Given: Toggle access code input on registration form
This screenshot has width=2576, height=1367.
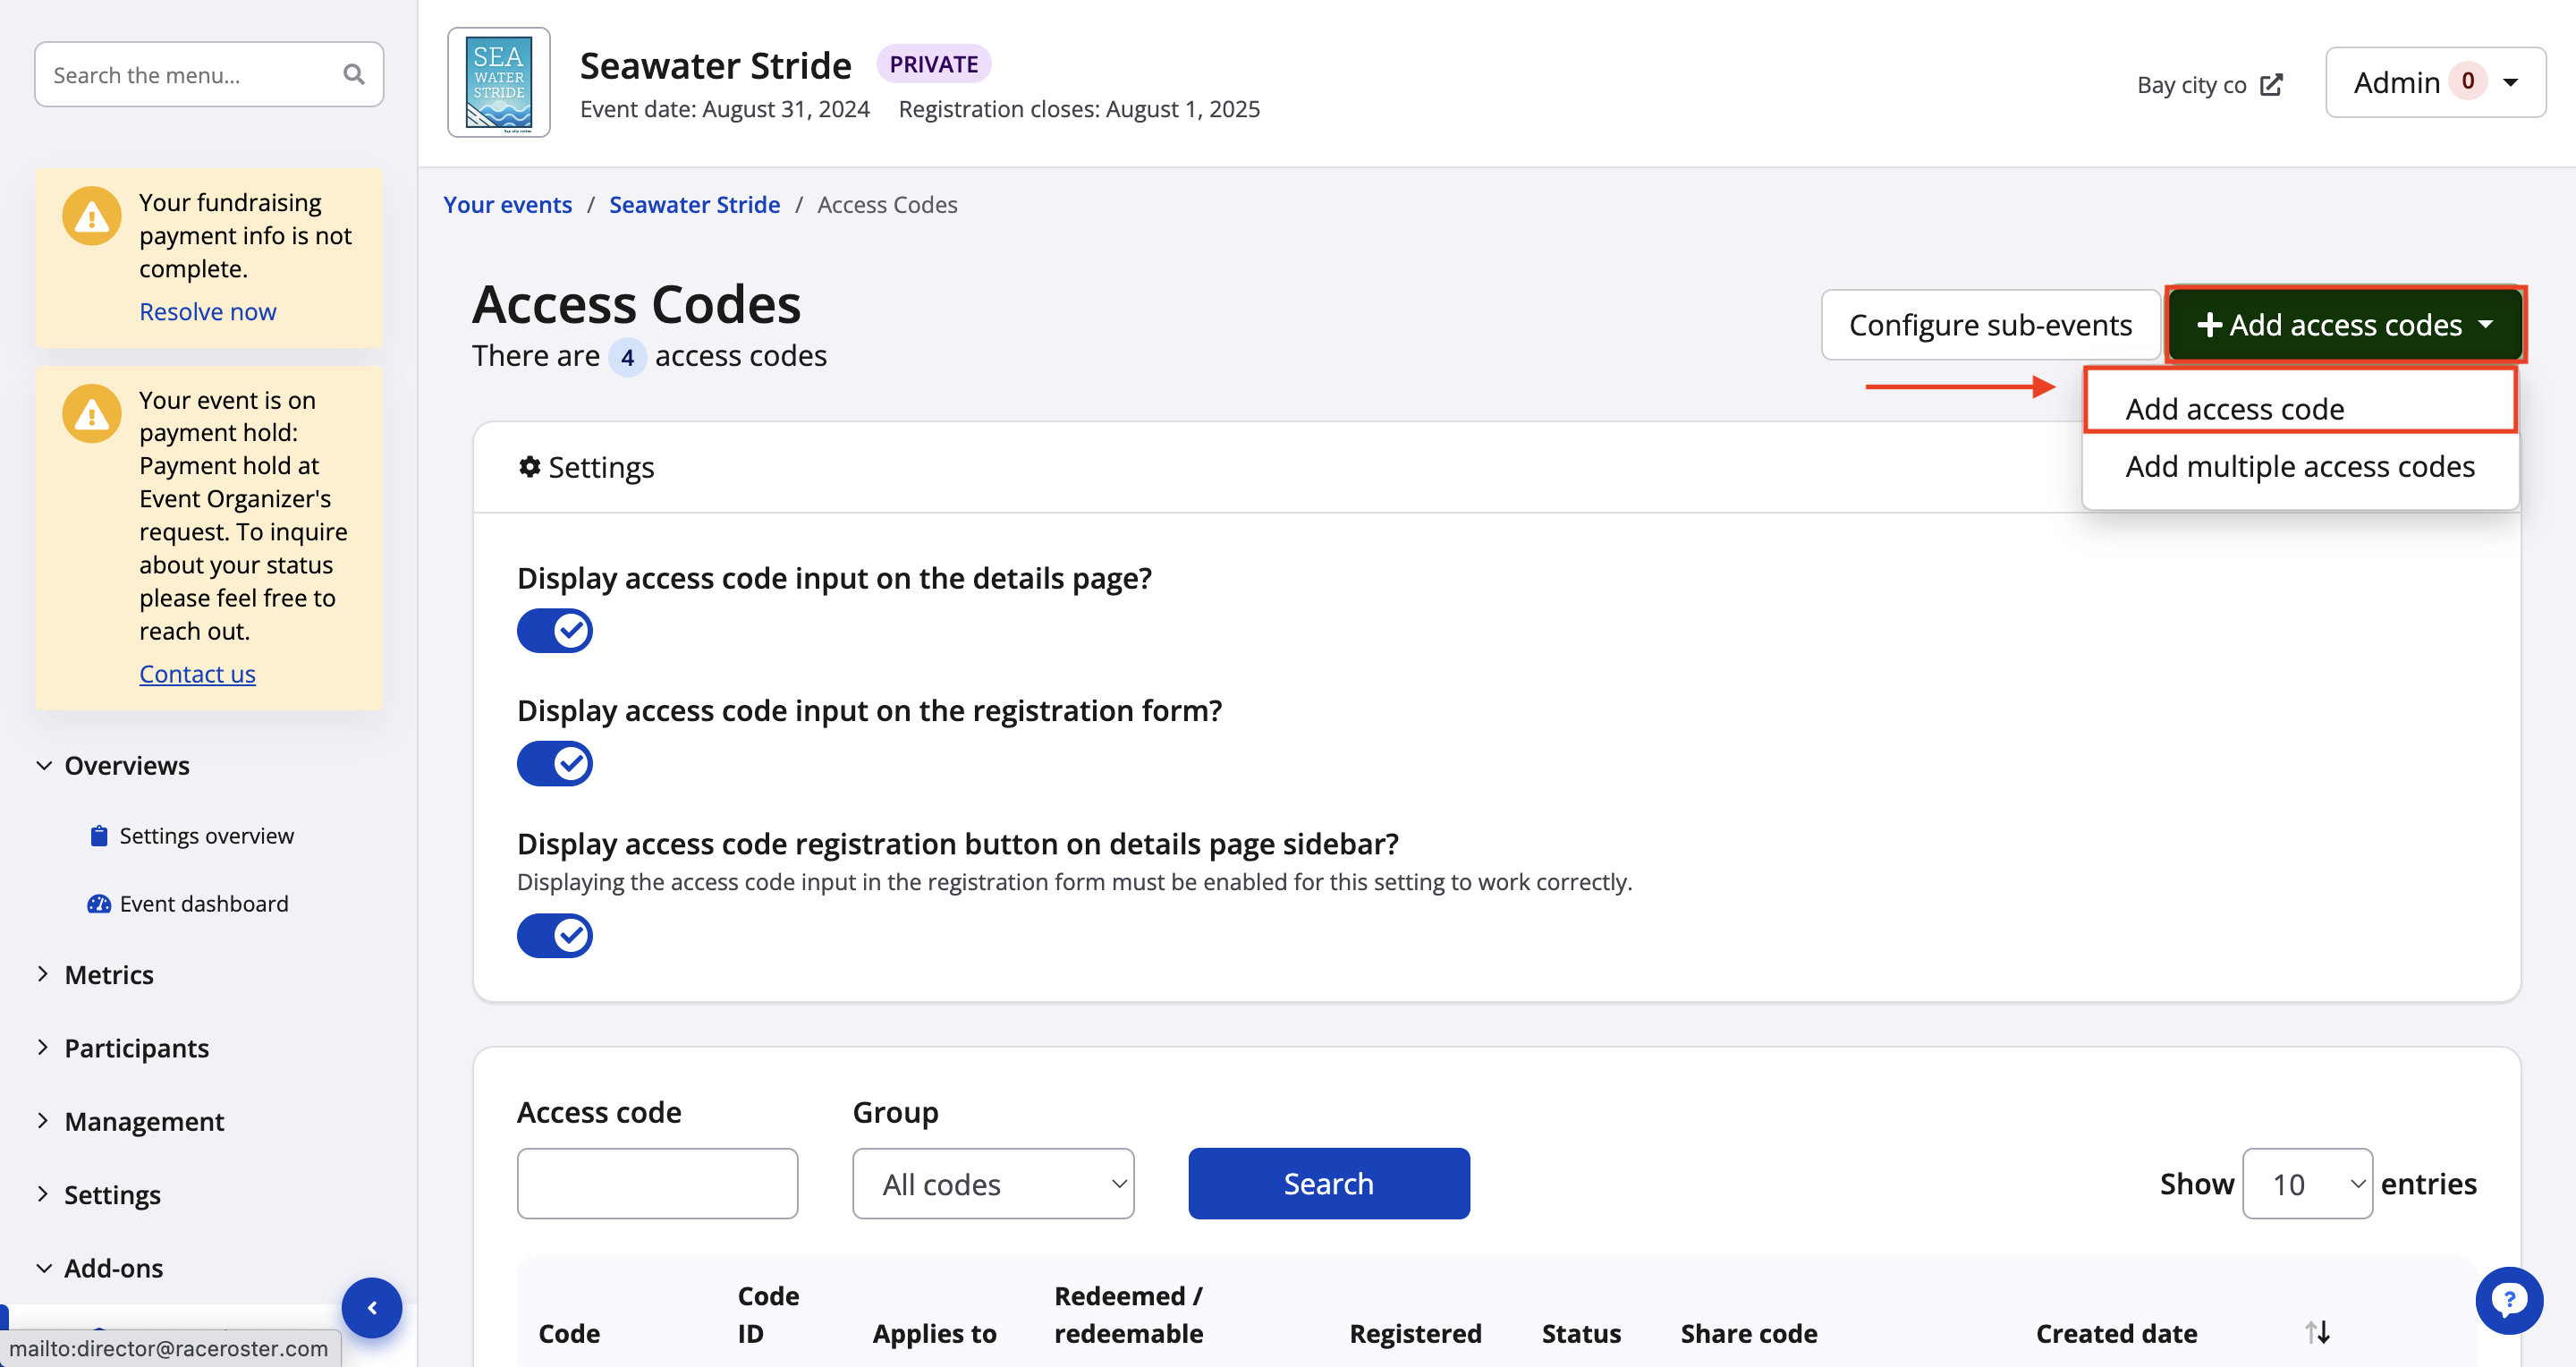Looking at the screenshot, I should point(555,764).
